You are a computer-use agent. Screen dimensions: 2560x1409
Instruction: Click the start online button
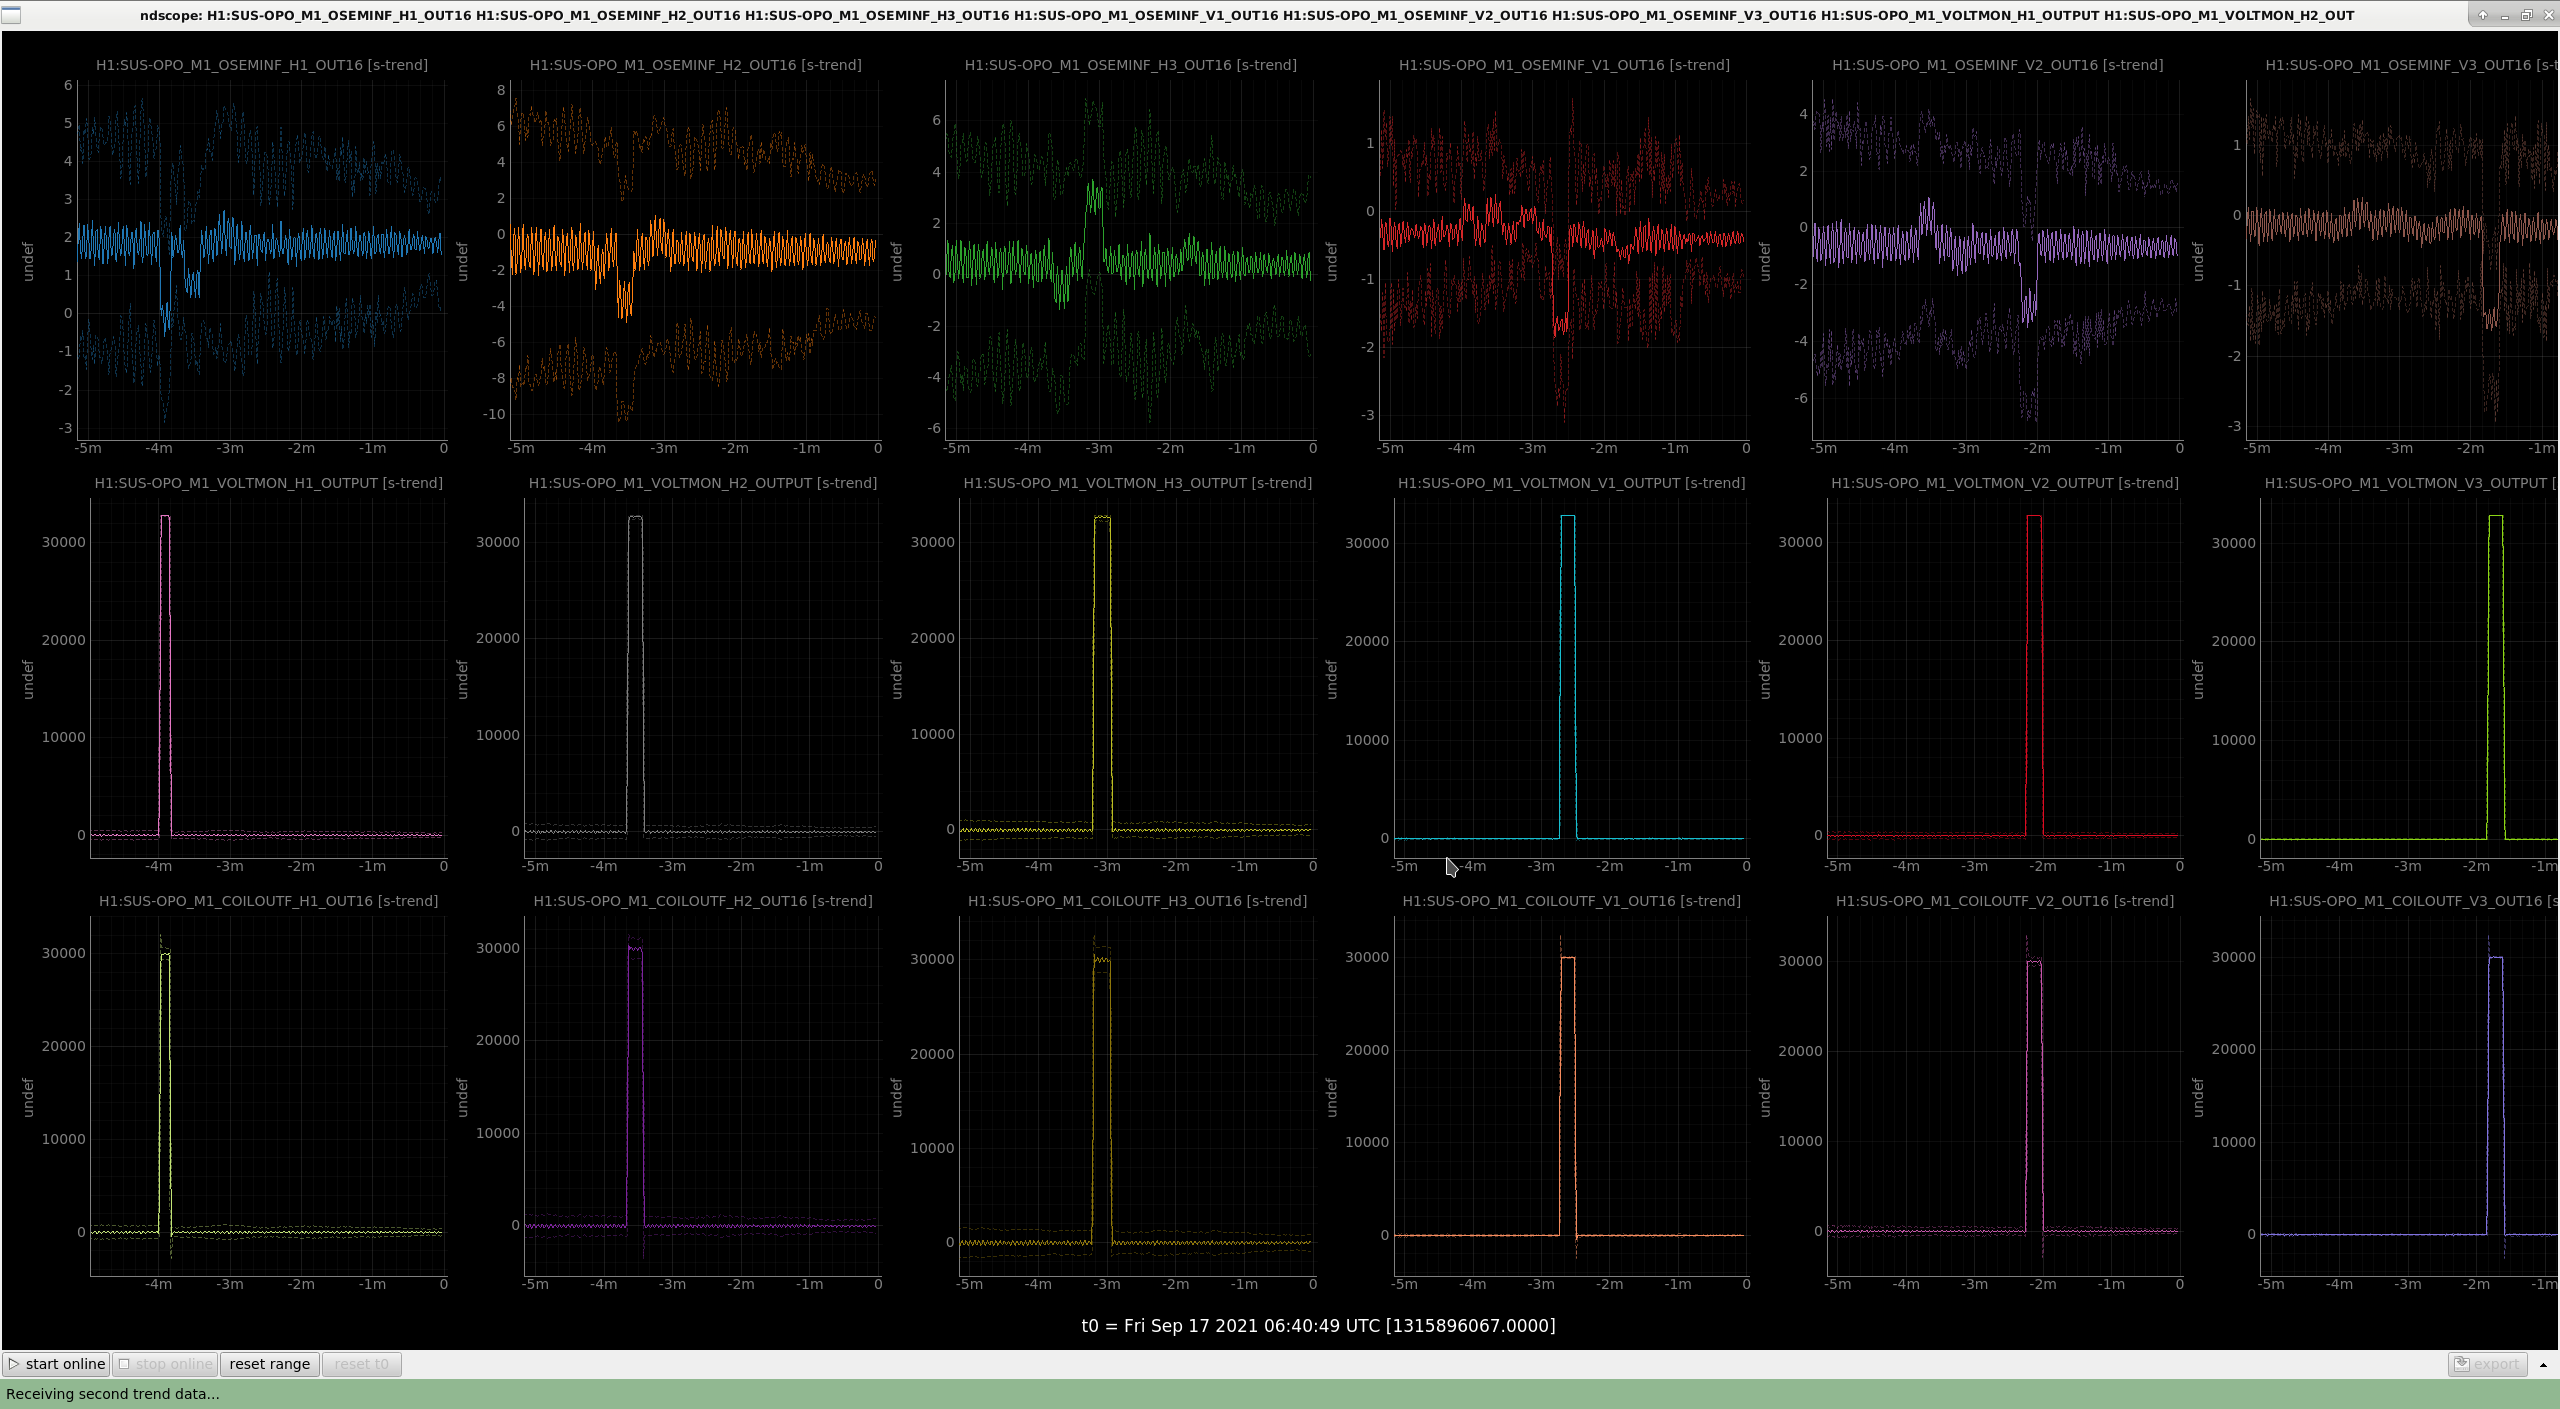tap(56, 1364)
